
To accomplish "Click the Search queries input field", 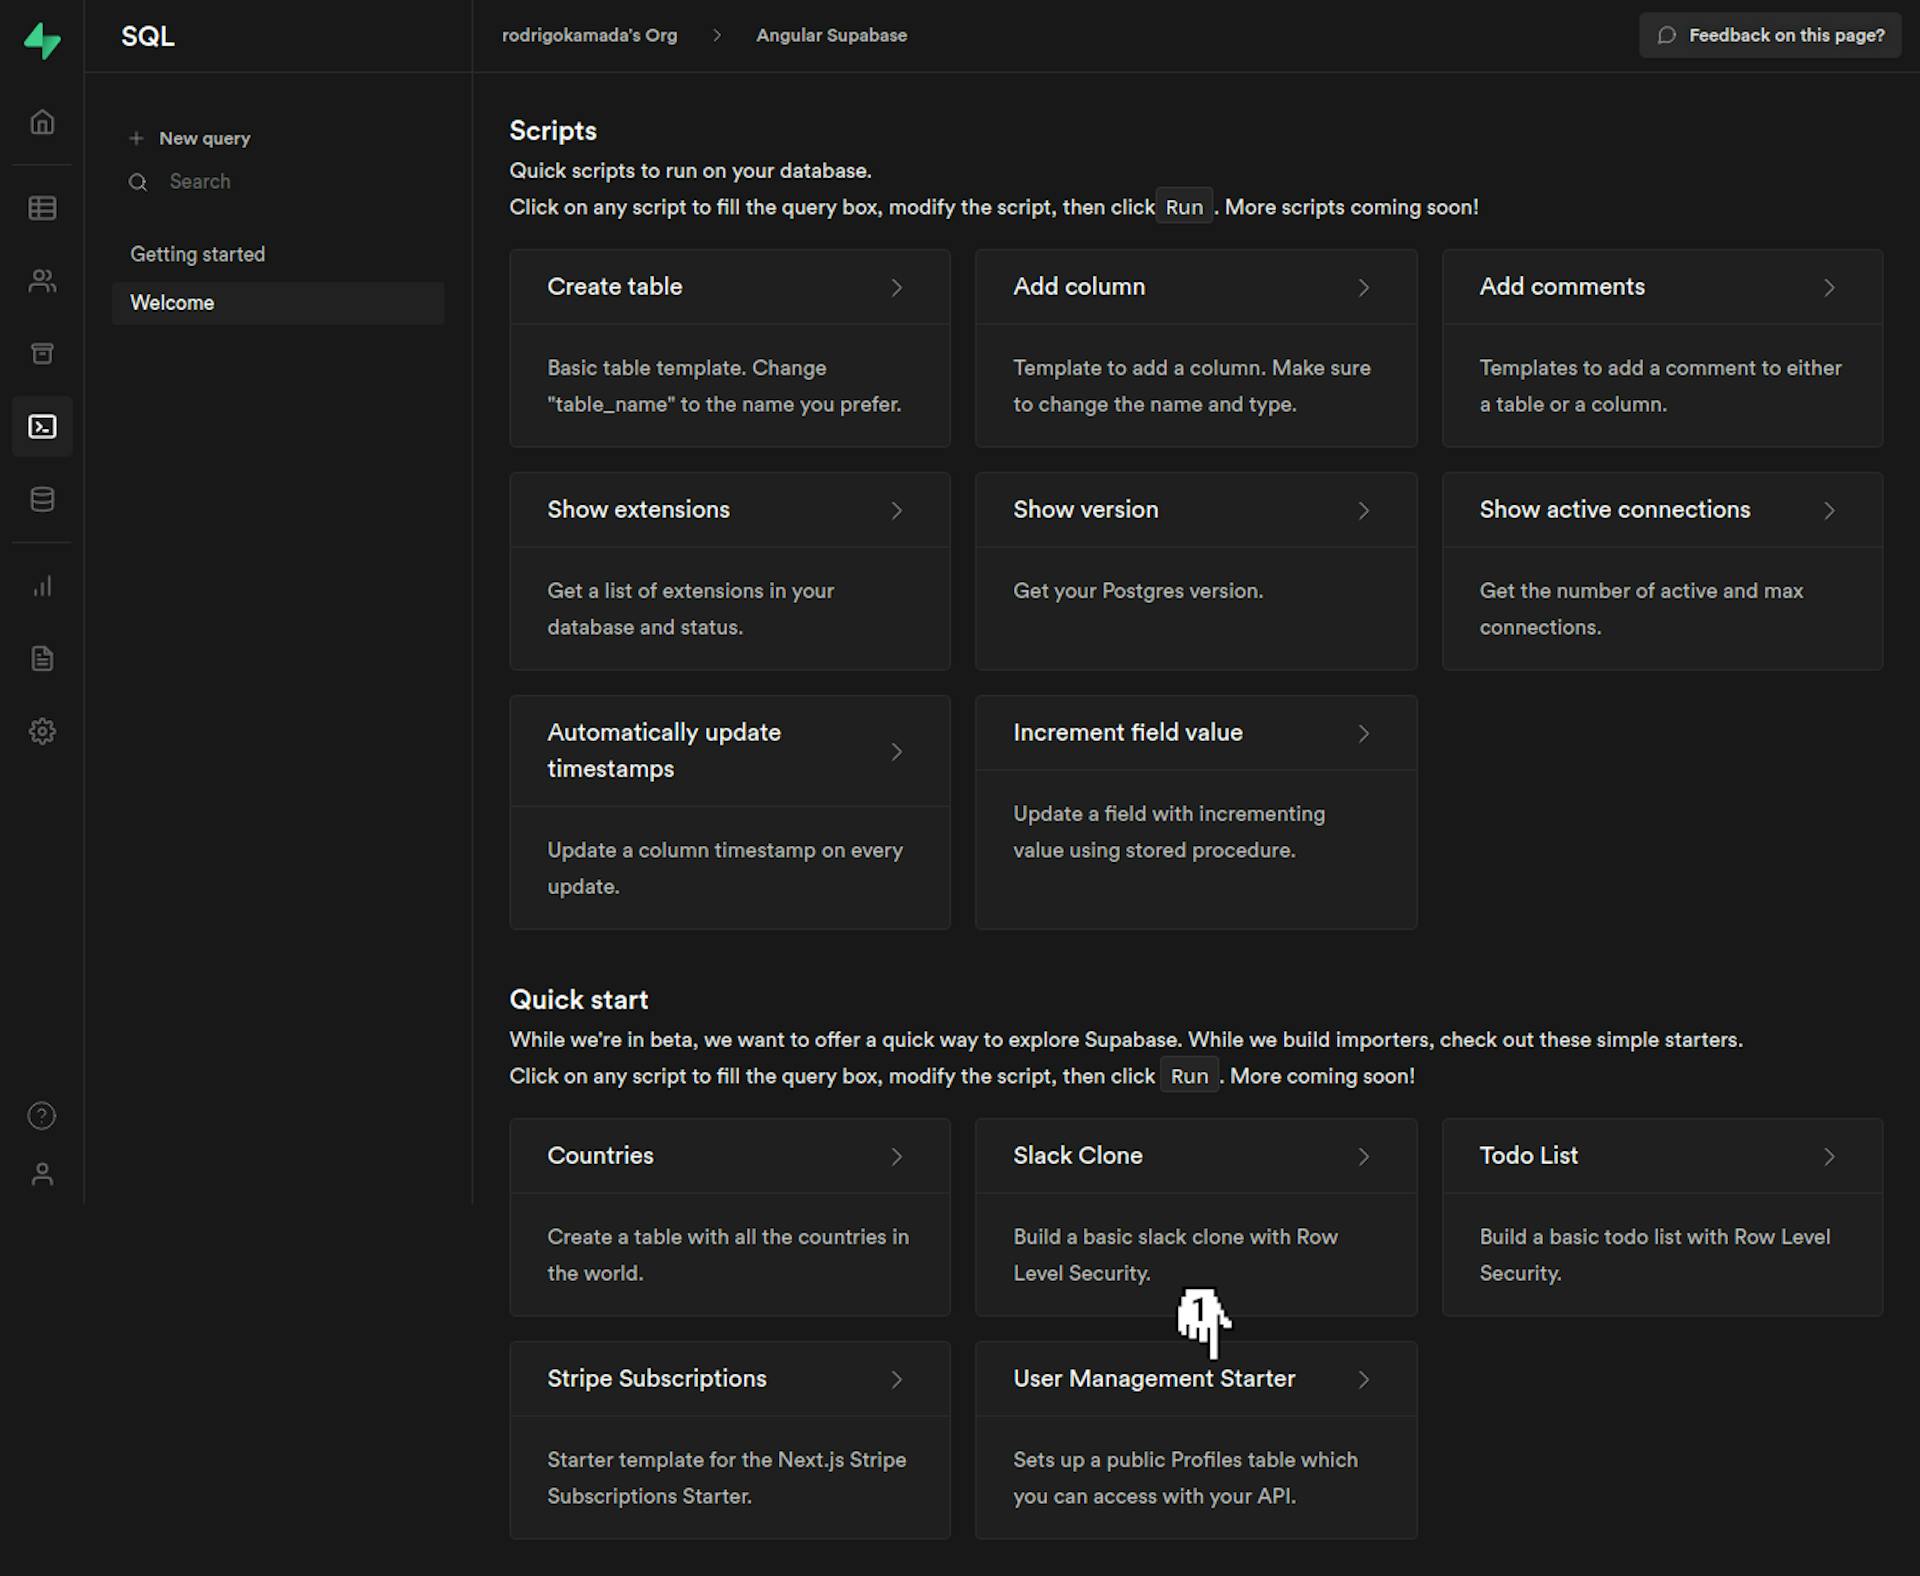I will pos(278,182).
